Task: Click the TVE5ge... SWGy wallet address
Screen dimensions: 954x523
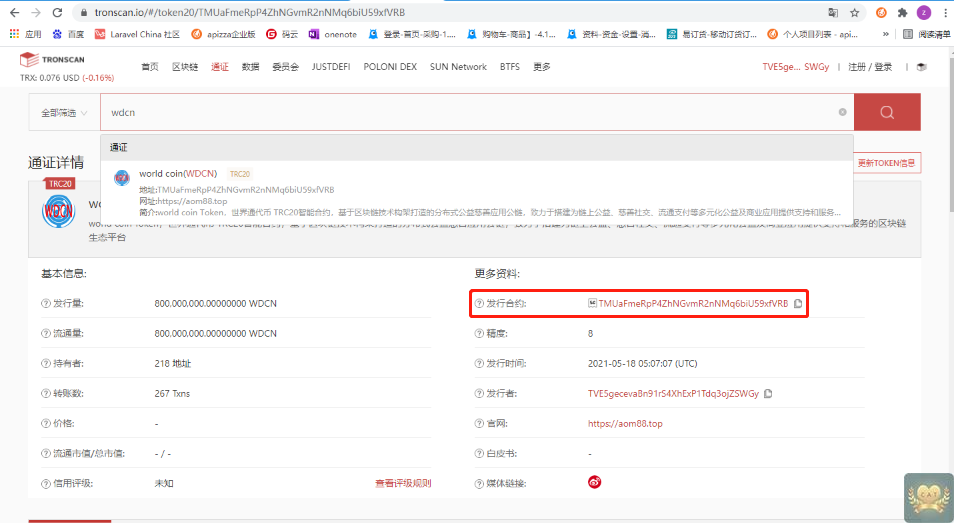Action: click(x=796, y=67)
